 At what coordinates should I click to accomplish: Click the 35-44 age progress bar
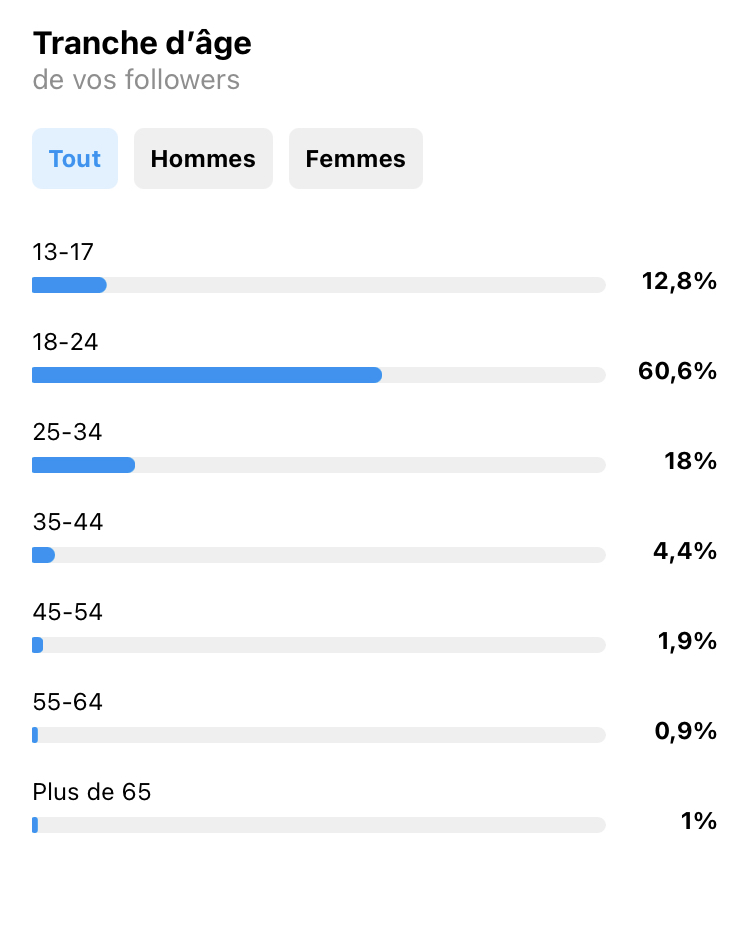319,555
